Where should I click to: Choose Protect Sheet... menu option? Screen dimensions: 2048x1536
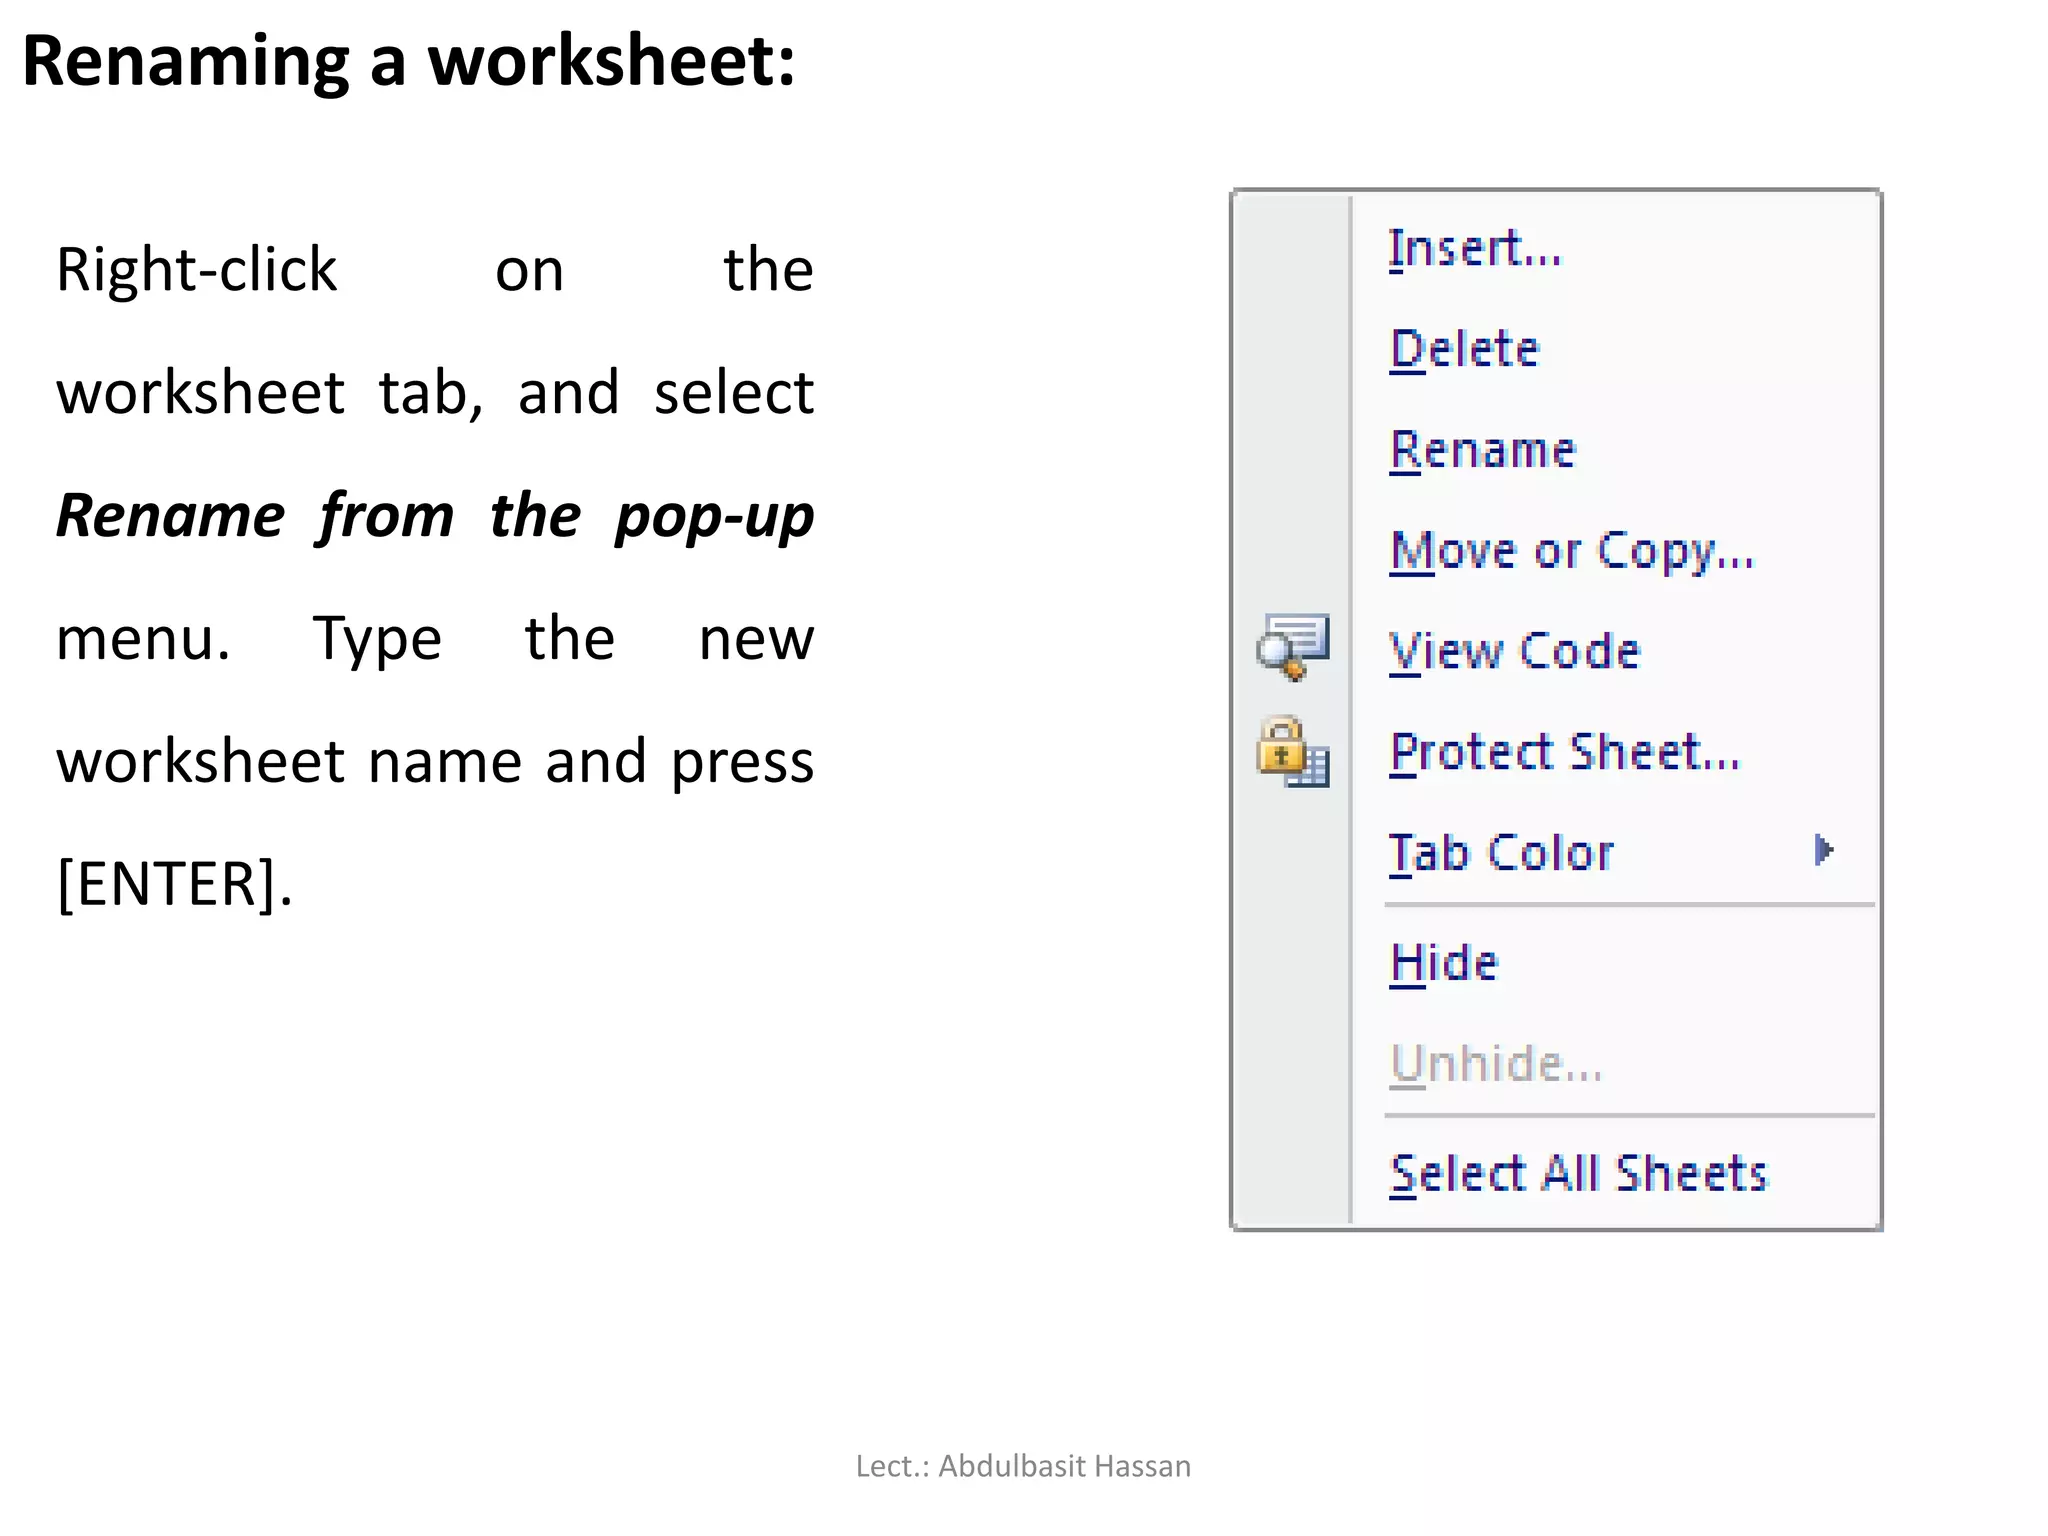(x=1565, y=752)
